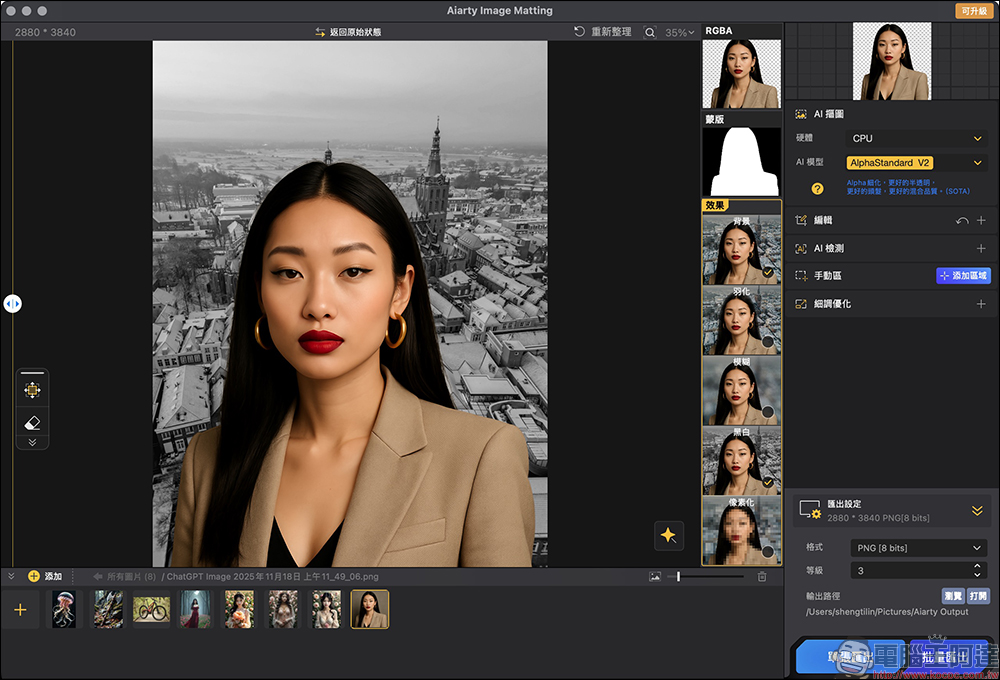
Task: Click the magnifier icon next to the zoom percentage
Action: click(650, 31)
